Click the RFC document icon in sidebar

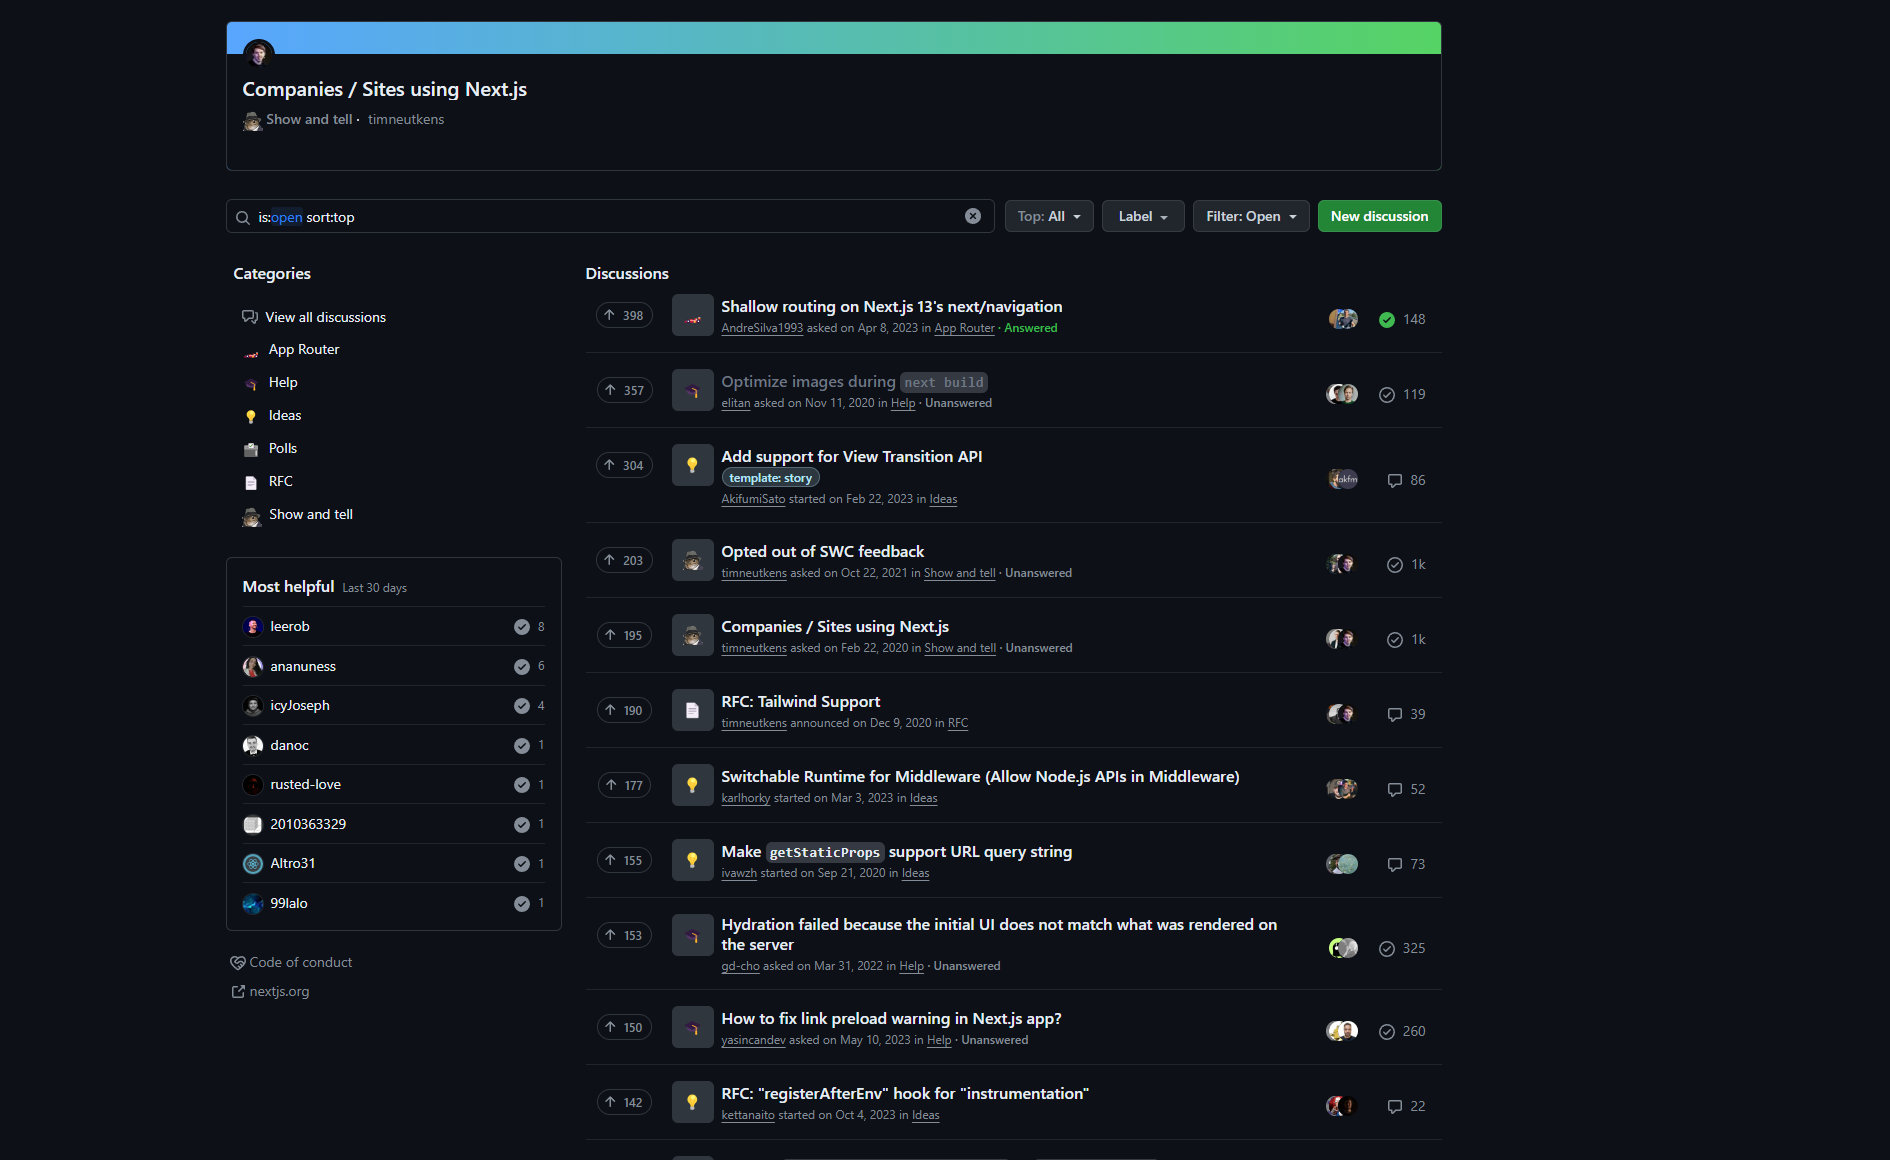[251, 481]
